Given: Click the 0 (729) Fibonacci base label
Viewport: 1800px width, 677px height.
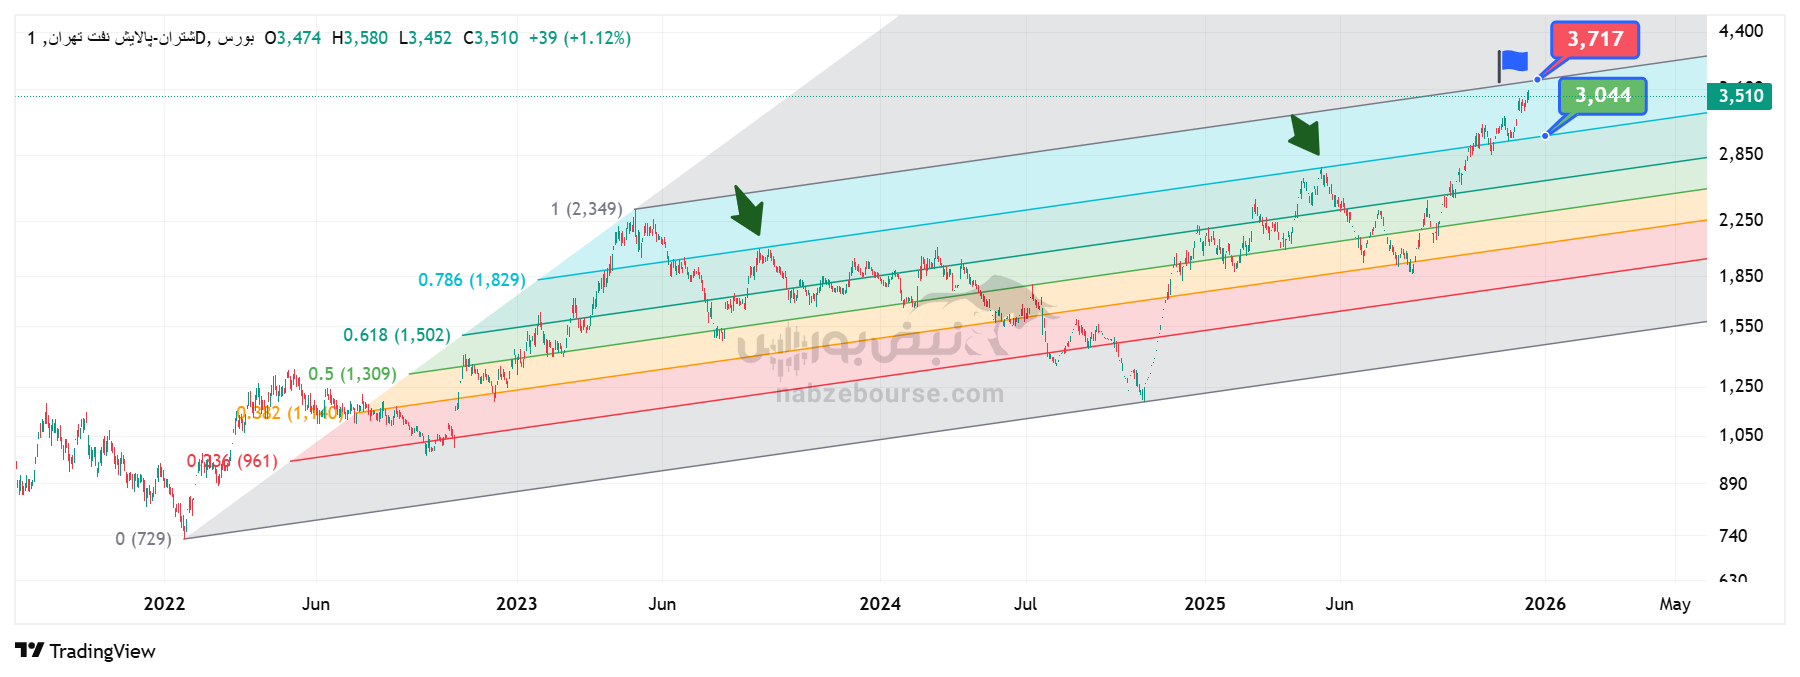Looking at the screenshot, I should [x=143, y=539].
